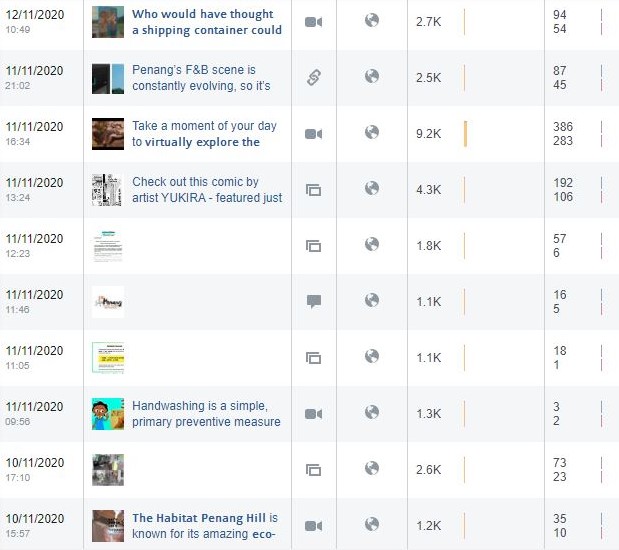This screenshot has height=550, width=619.
Task: Click engagement numbers 386 and 283
Action: (563, 134)
